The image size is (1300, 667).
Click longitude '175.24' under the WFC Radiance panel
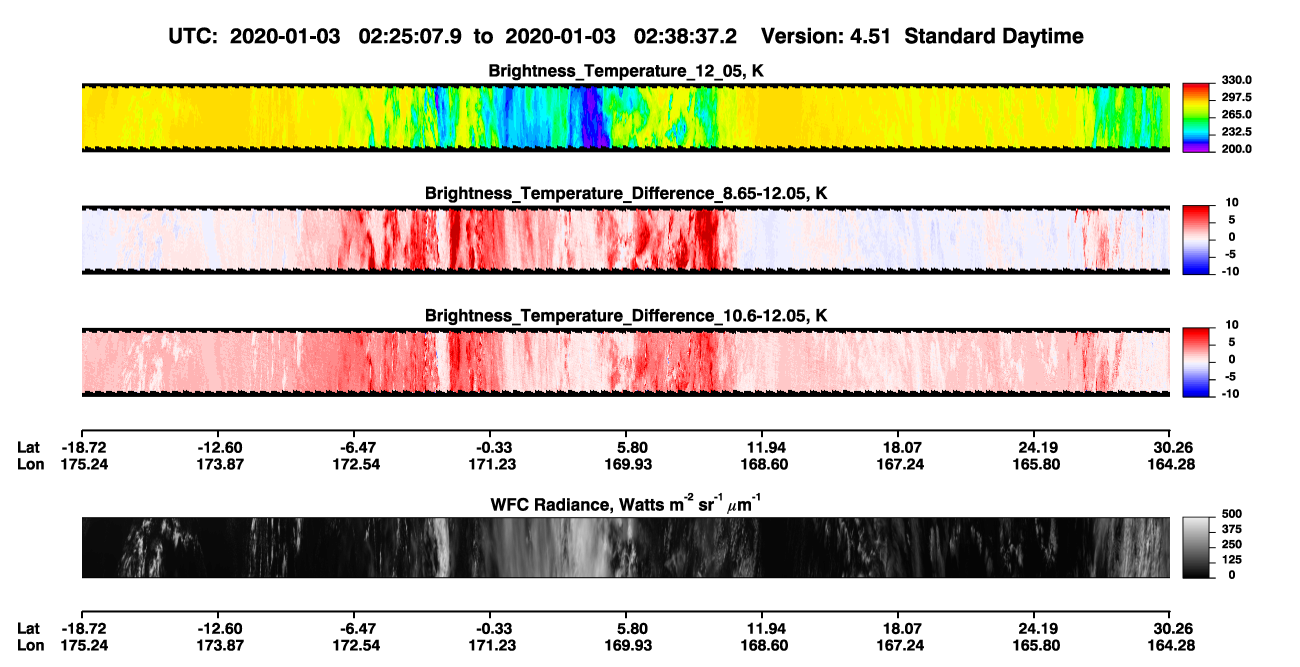pos(84,645)
